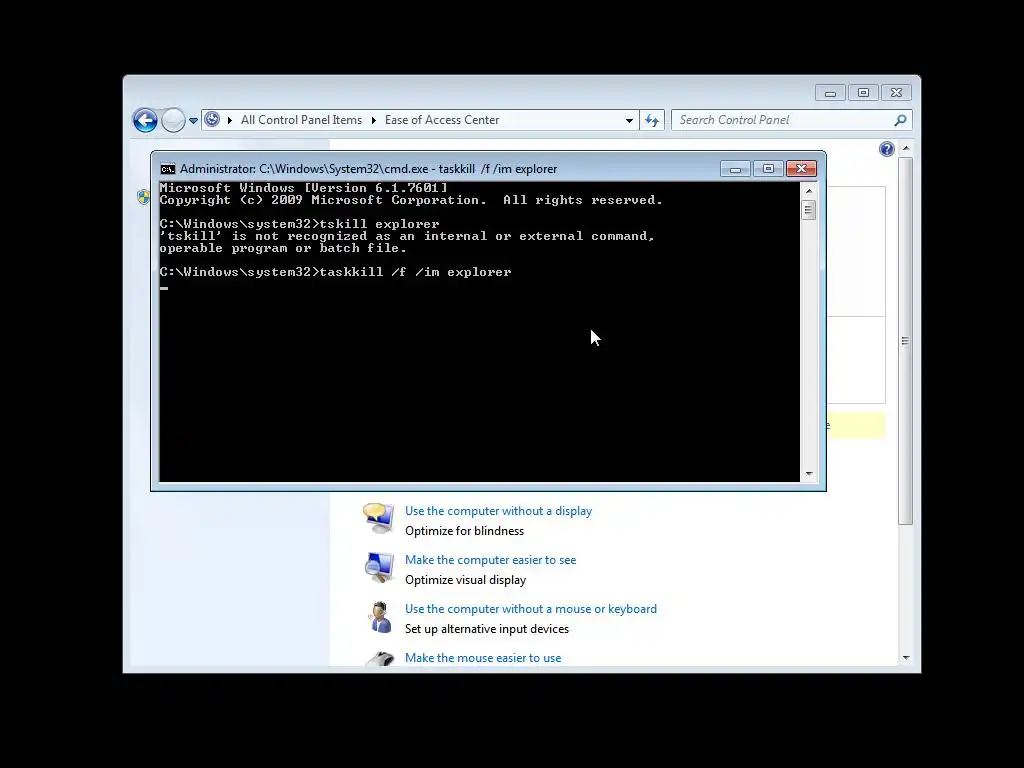
Task: Go back with the Control Panel back arrow
Action: (145, 120)
